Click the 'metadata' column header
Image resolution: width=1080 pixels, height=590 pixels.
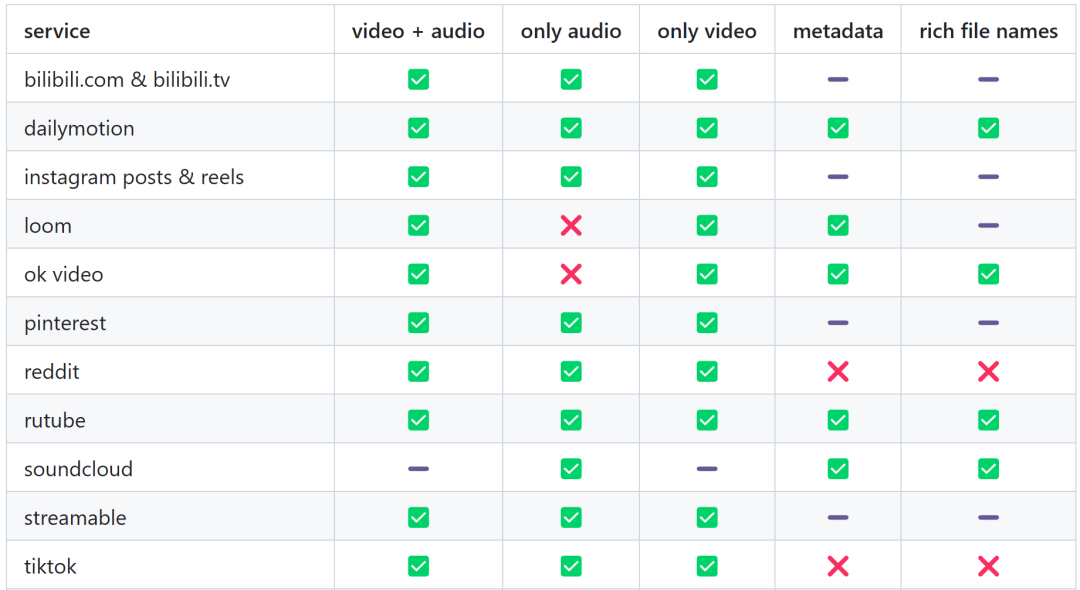[x=838, y=31]
